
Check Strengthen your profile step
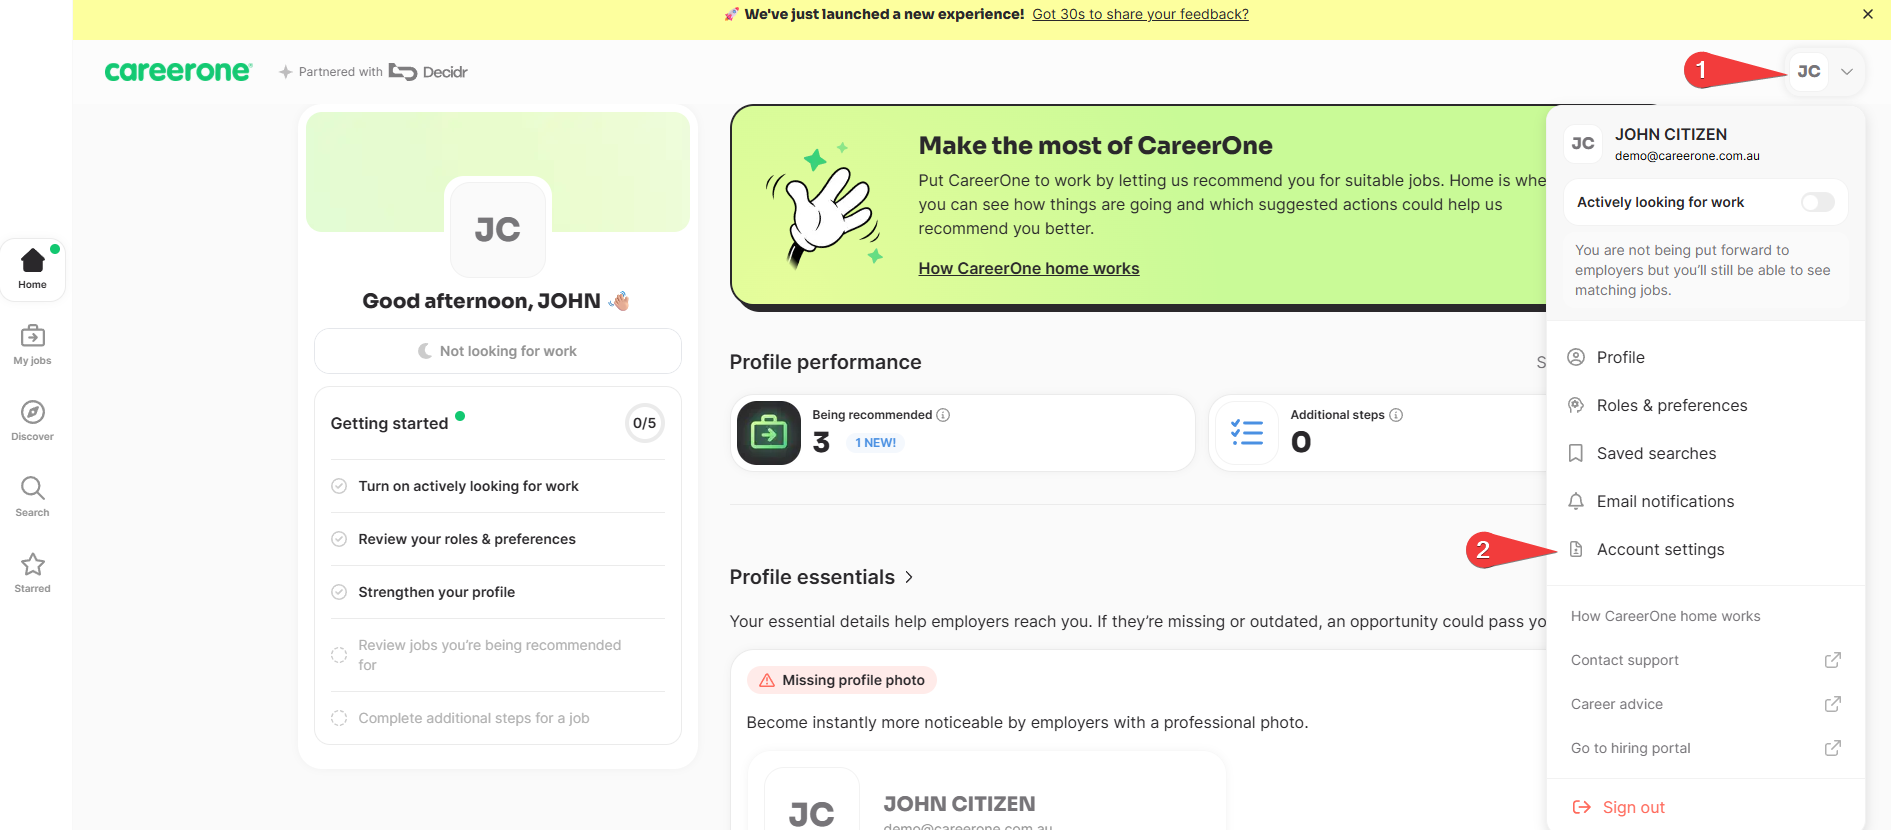point(339,592)
